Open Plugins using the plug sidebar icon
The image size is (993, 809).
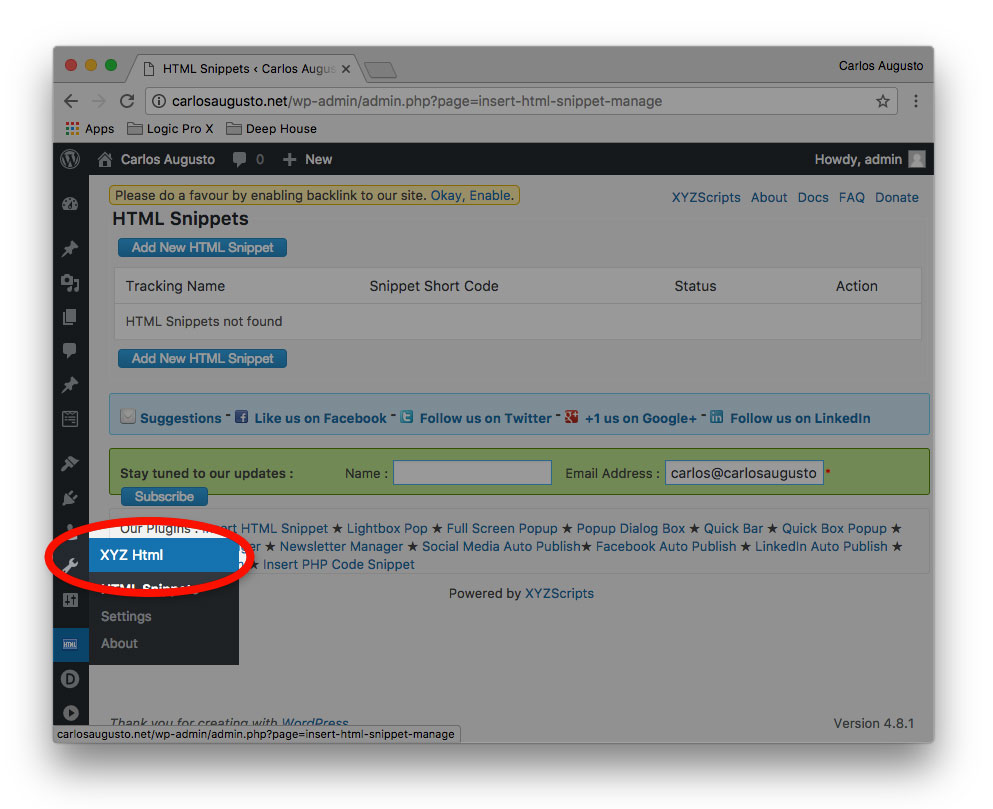pos(70,496)
